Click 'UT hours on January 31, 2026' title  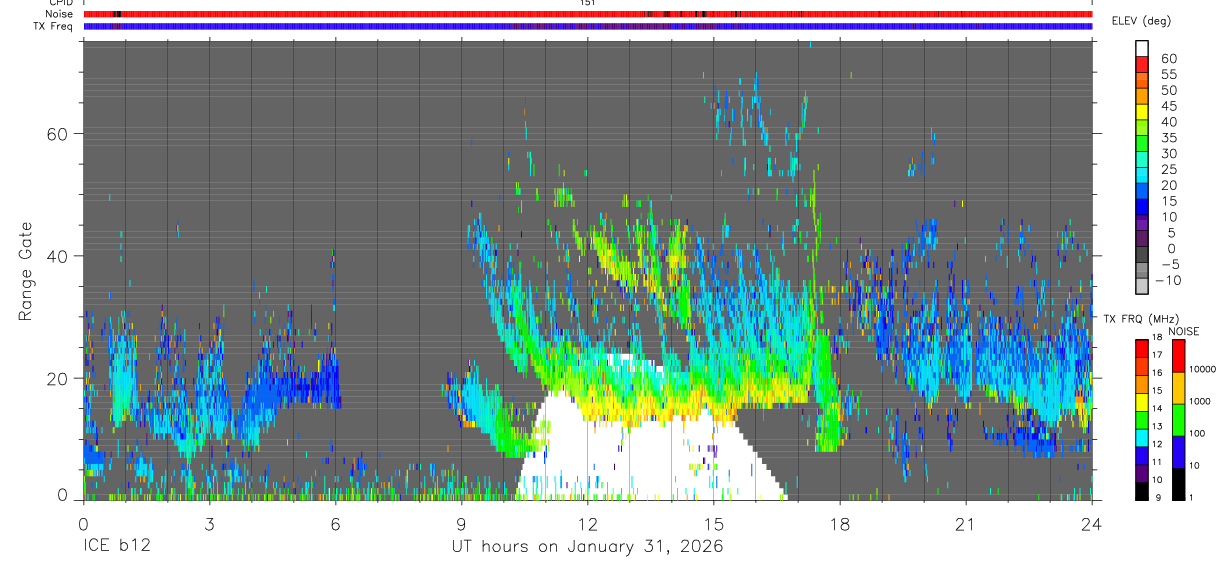(x=587, y=547)
